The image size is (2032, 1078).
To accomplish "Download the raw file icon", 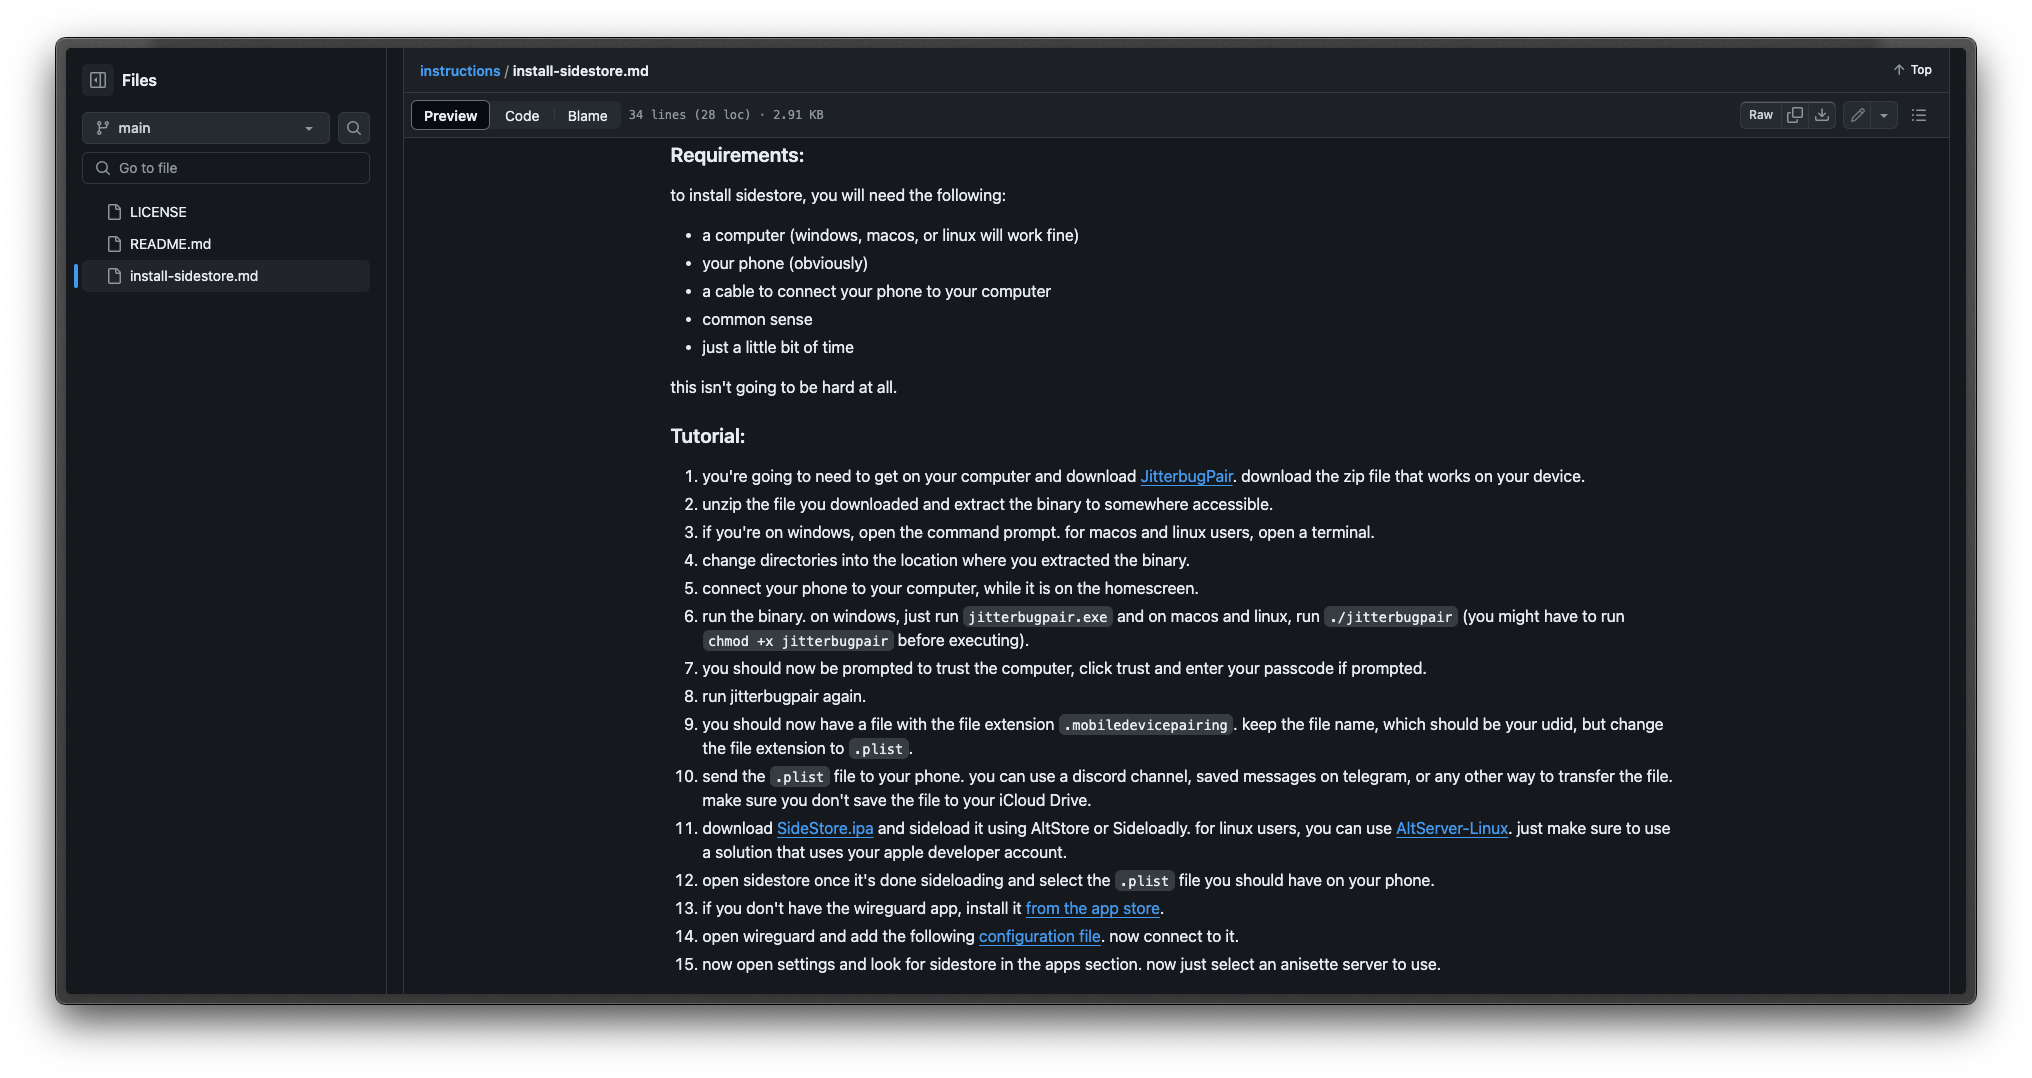I will click(1822, 115).
